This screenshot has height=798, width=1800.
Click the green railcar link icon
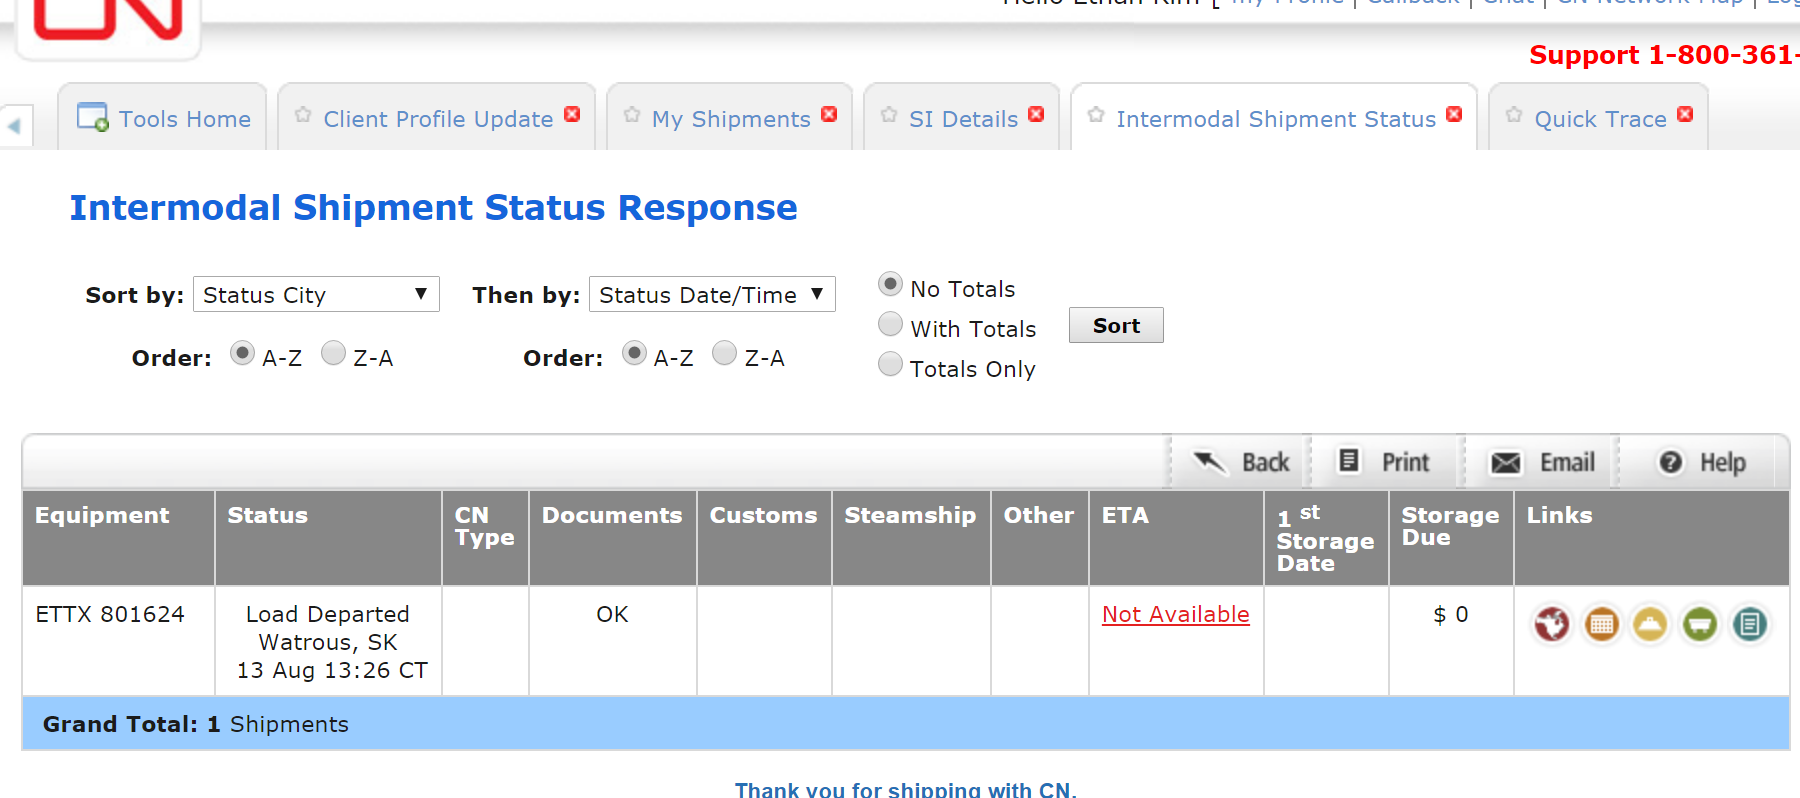[1700, 624]
